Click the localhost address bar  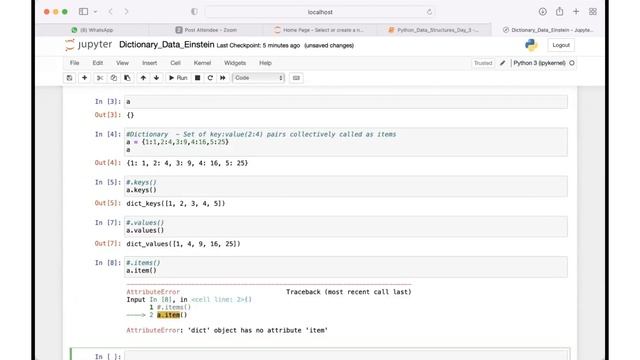point(320,12)
